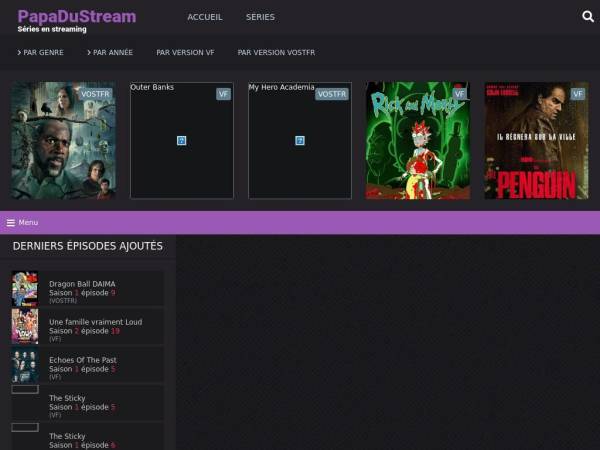The height and width of the screenshot is (450, 600).
Task: Expand the Par Genre dropdown
Action: pyautogui.click(x=41, y=52)
